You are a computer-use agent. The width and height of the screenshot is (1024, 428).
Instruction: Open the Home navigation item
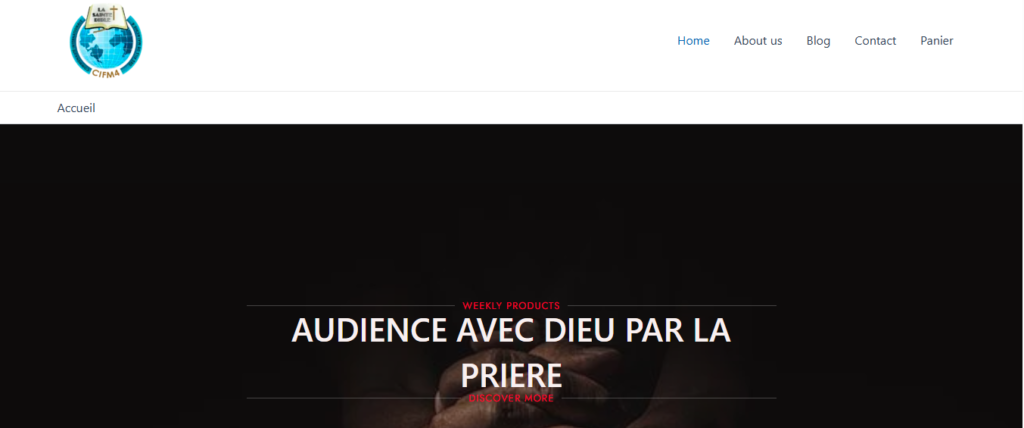point(693,41)
